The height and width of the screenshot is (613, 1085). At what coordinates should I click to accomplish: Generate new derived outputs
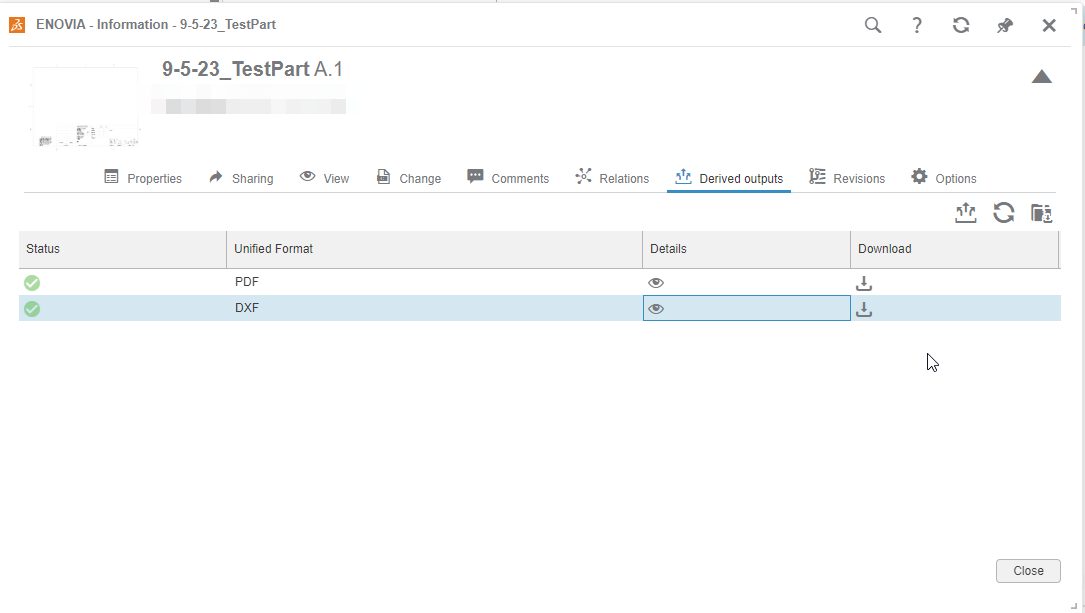click(965, 213)
